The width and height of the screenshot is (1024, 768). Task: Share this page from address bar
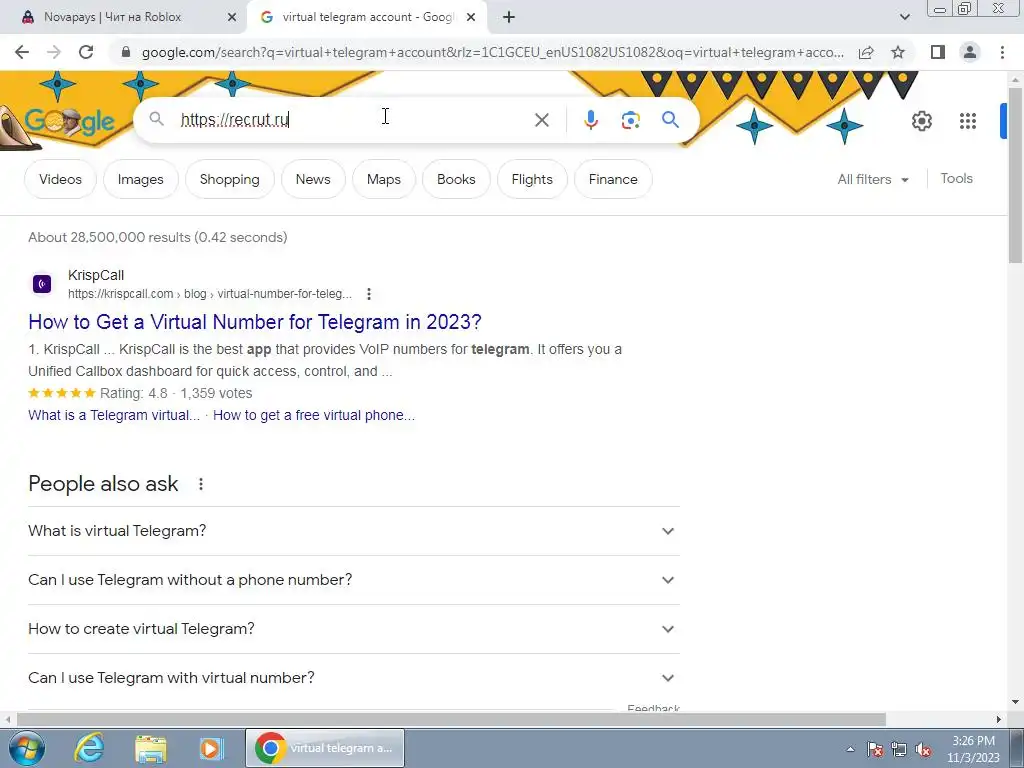point(866,52)
